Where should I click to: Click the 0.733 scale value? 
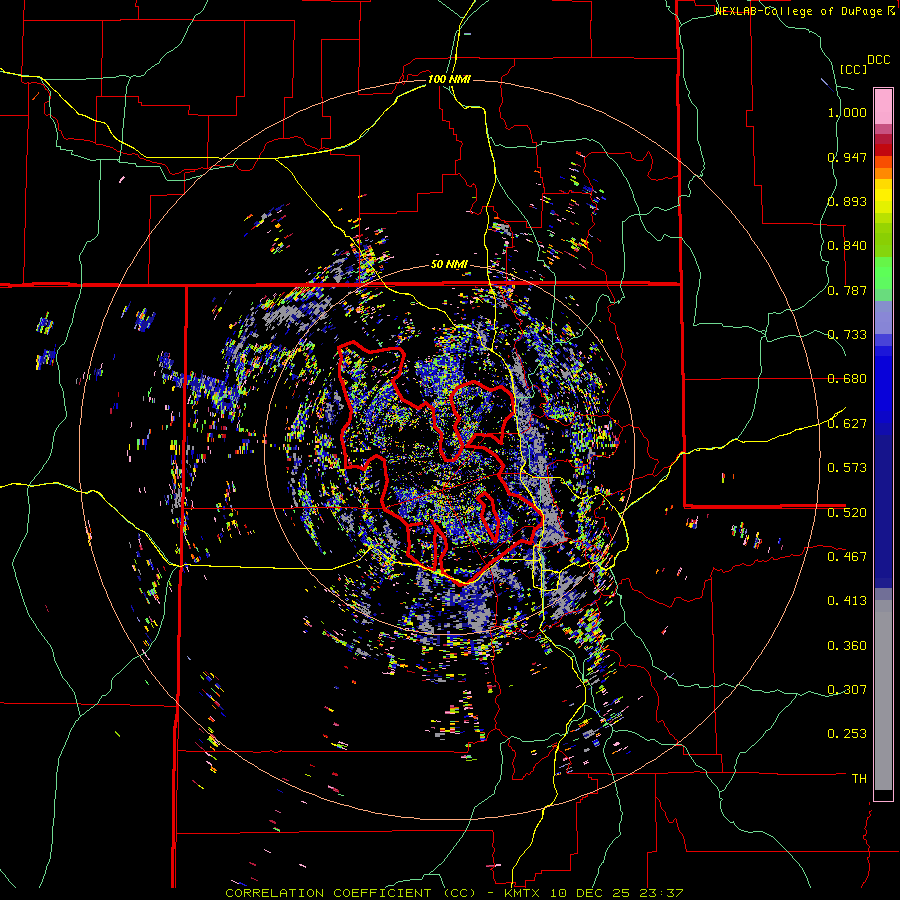(x=847, y=335)
